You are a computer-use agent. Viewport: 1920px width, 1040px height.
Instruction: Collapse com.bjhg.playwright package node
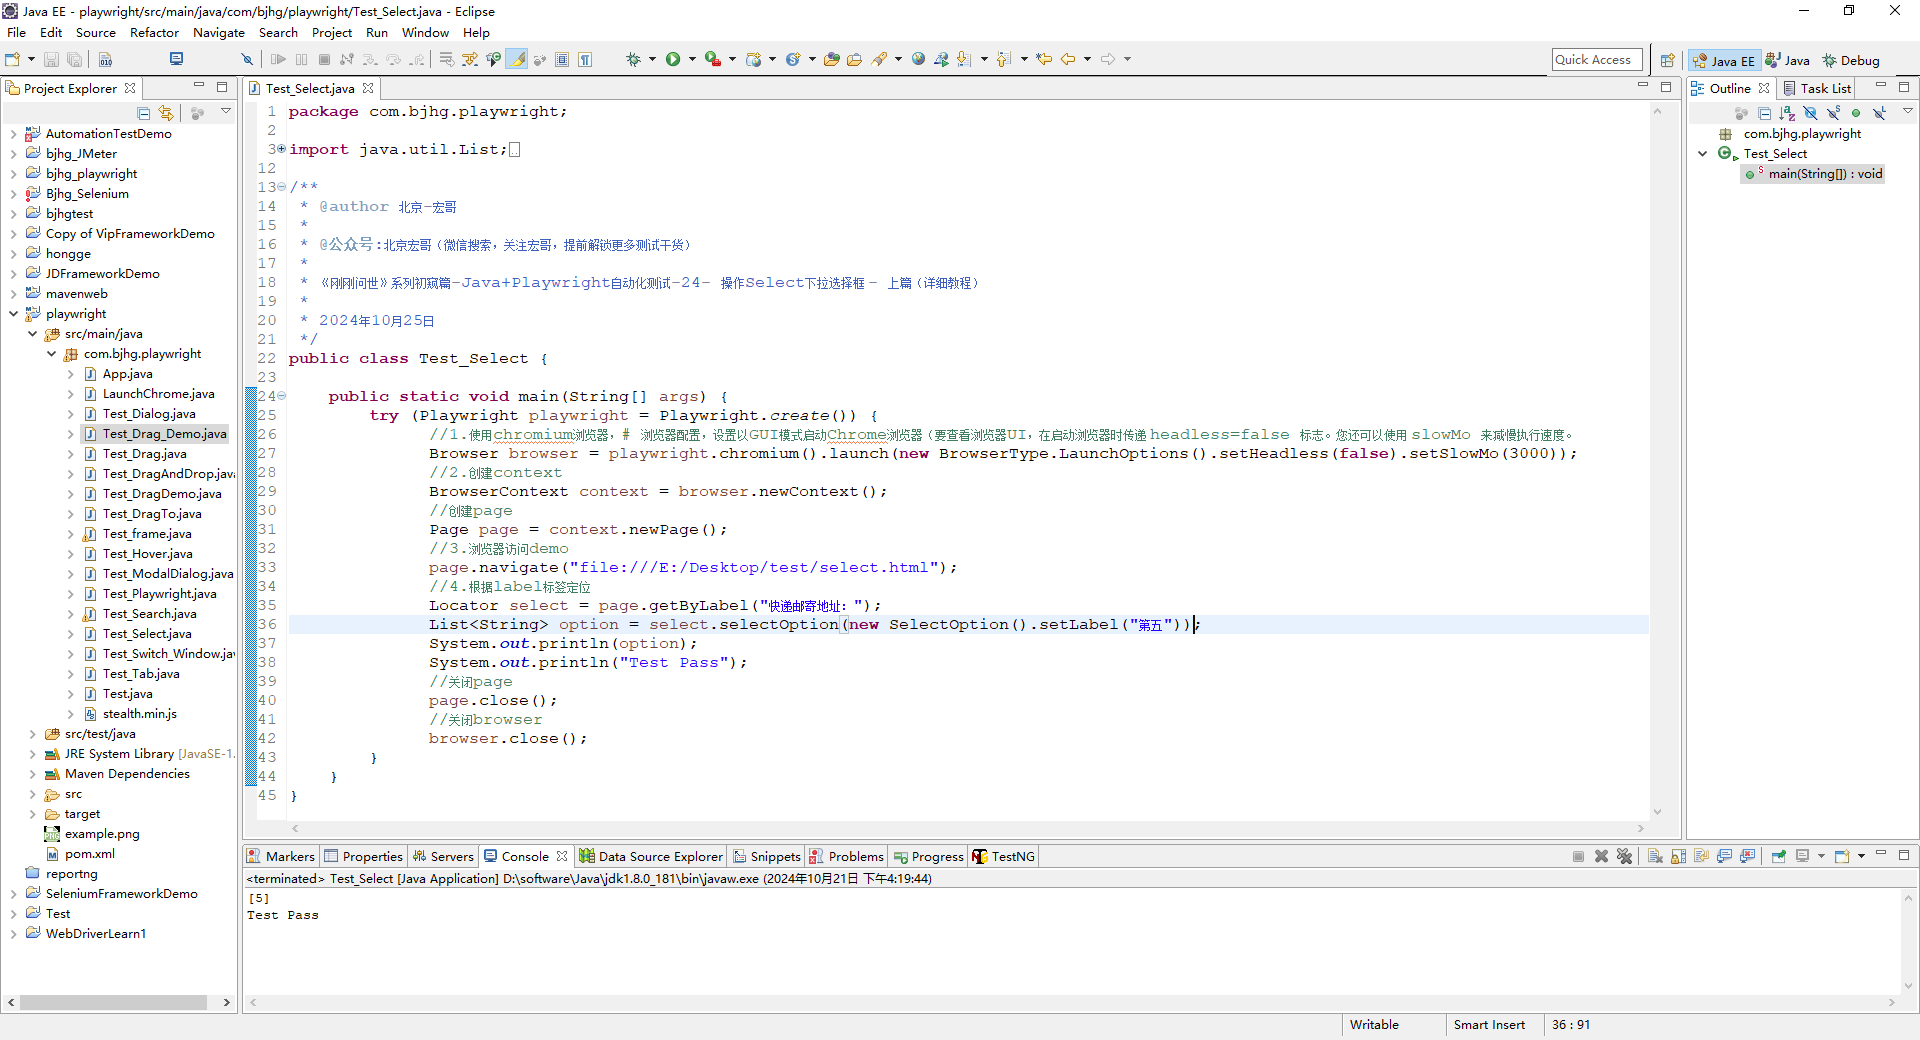coord(51,354)
